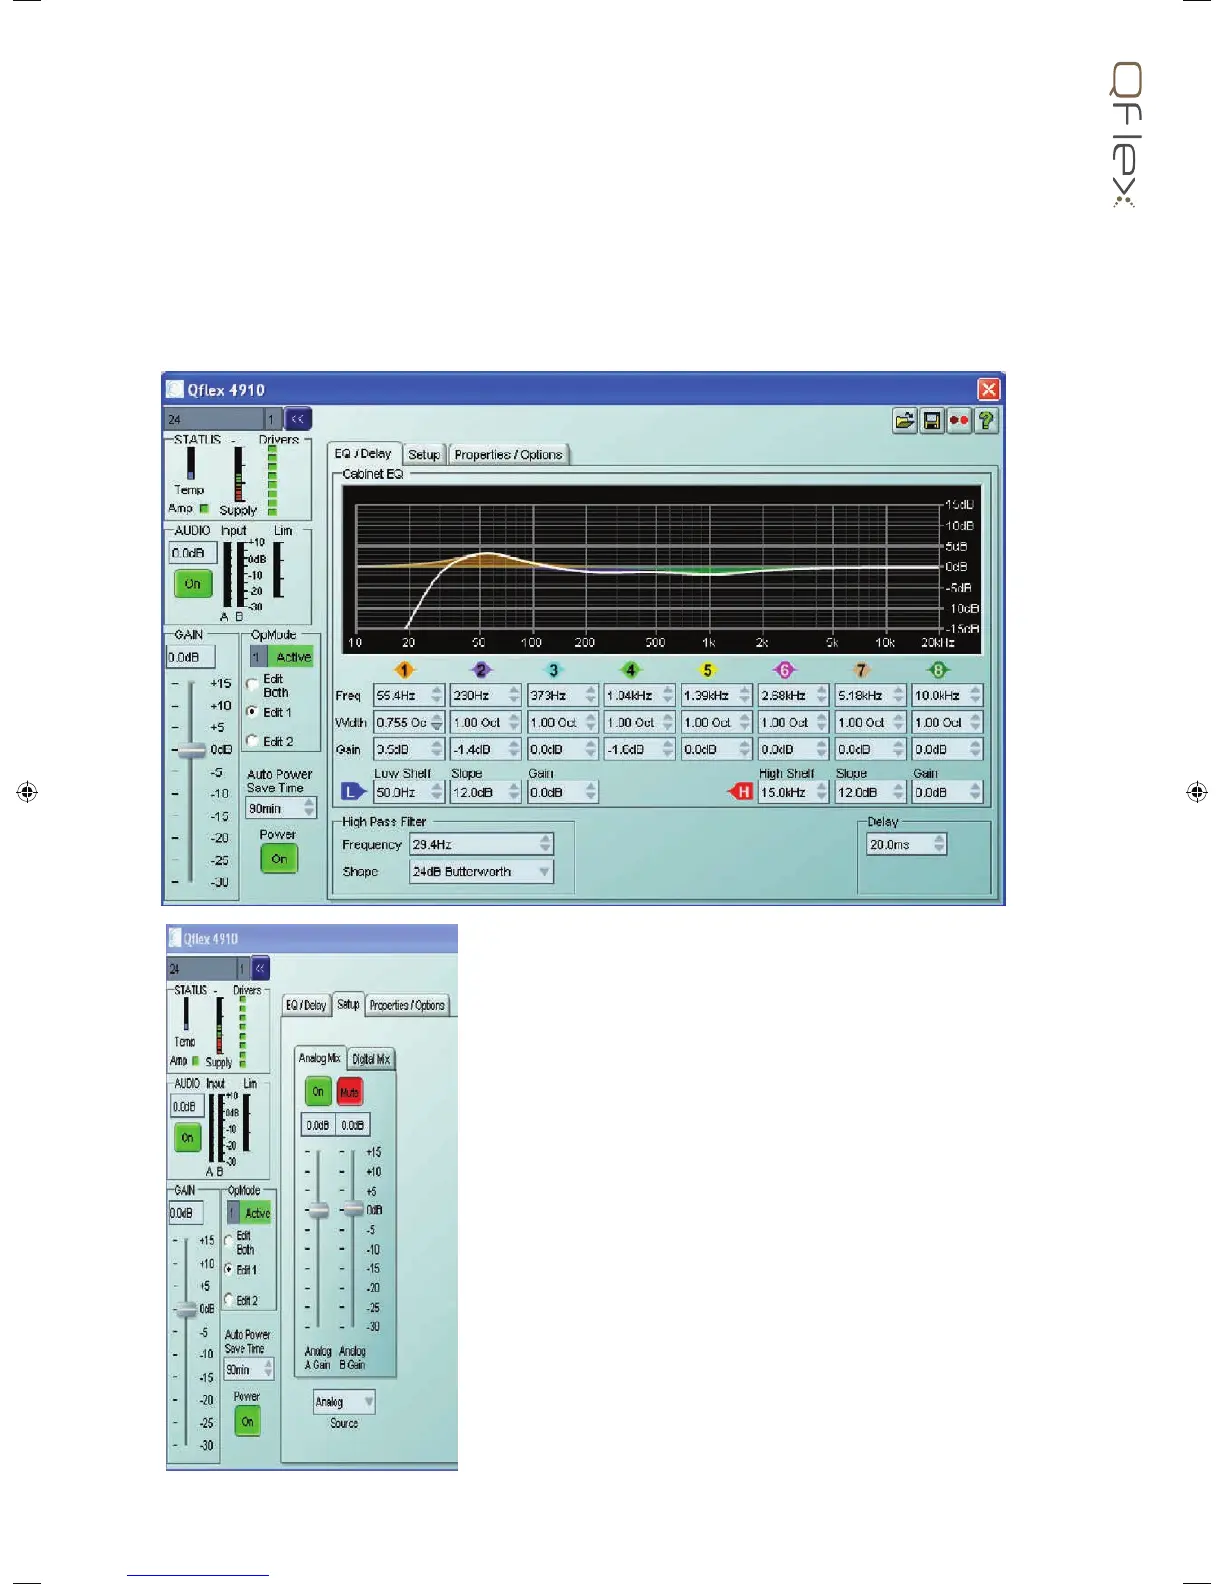This screenshot has height=1584, width=1224.
Task: Click title bar icon of EQ/Delay window
Action: click(175, 389)
